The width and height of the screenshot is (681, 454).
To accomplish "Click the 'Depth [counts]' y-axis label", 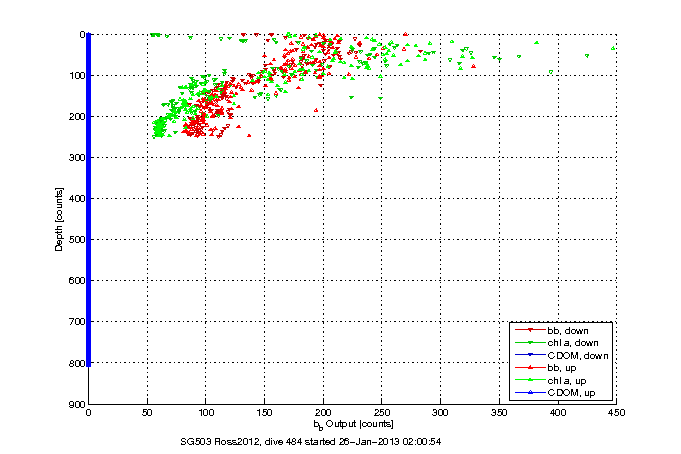I will 59,219.
